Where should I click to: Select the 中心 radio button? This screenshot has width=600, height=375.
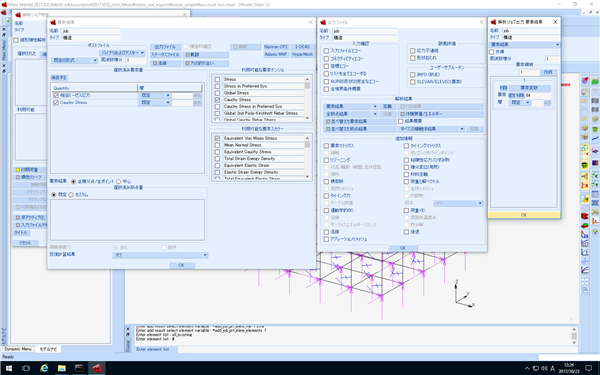[119, 181]
